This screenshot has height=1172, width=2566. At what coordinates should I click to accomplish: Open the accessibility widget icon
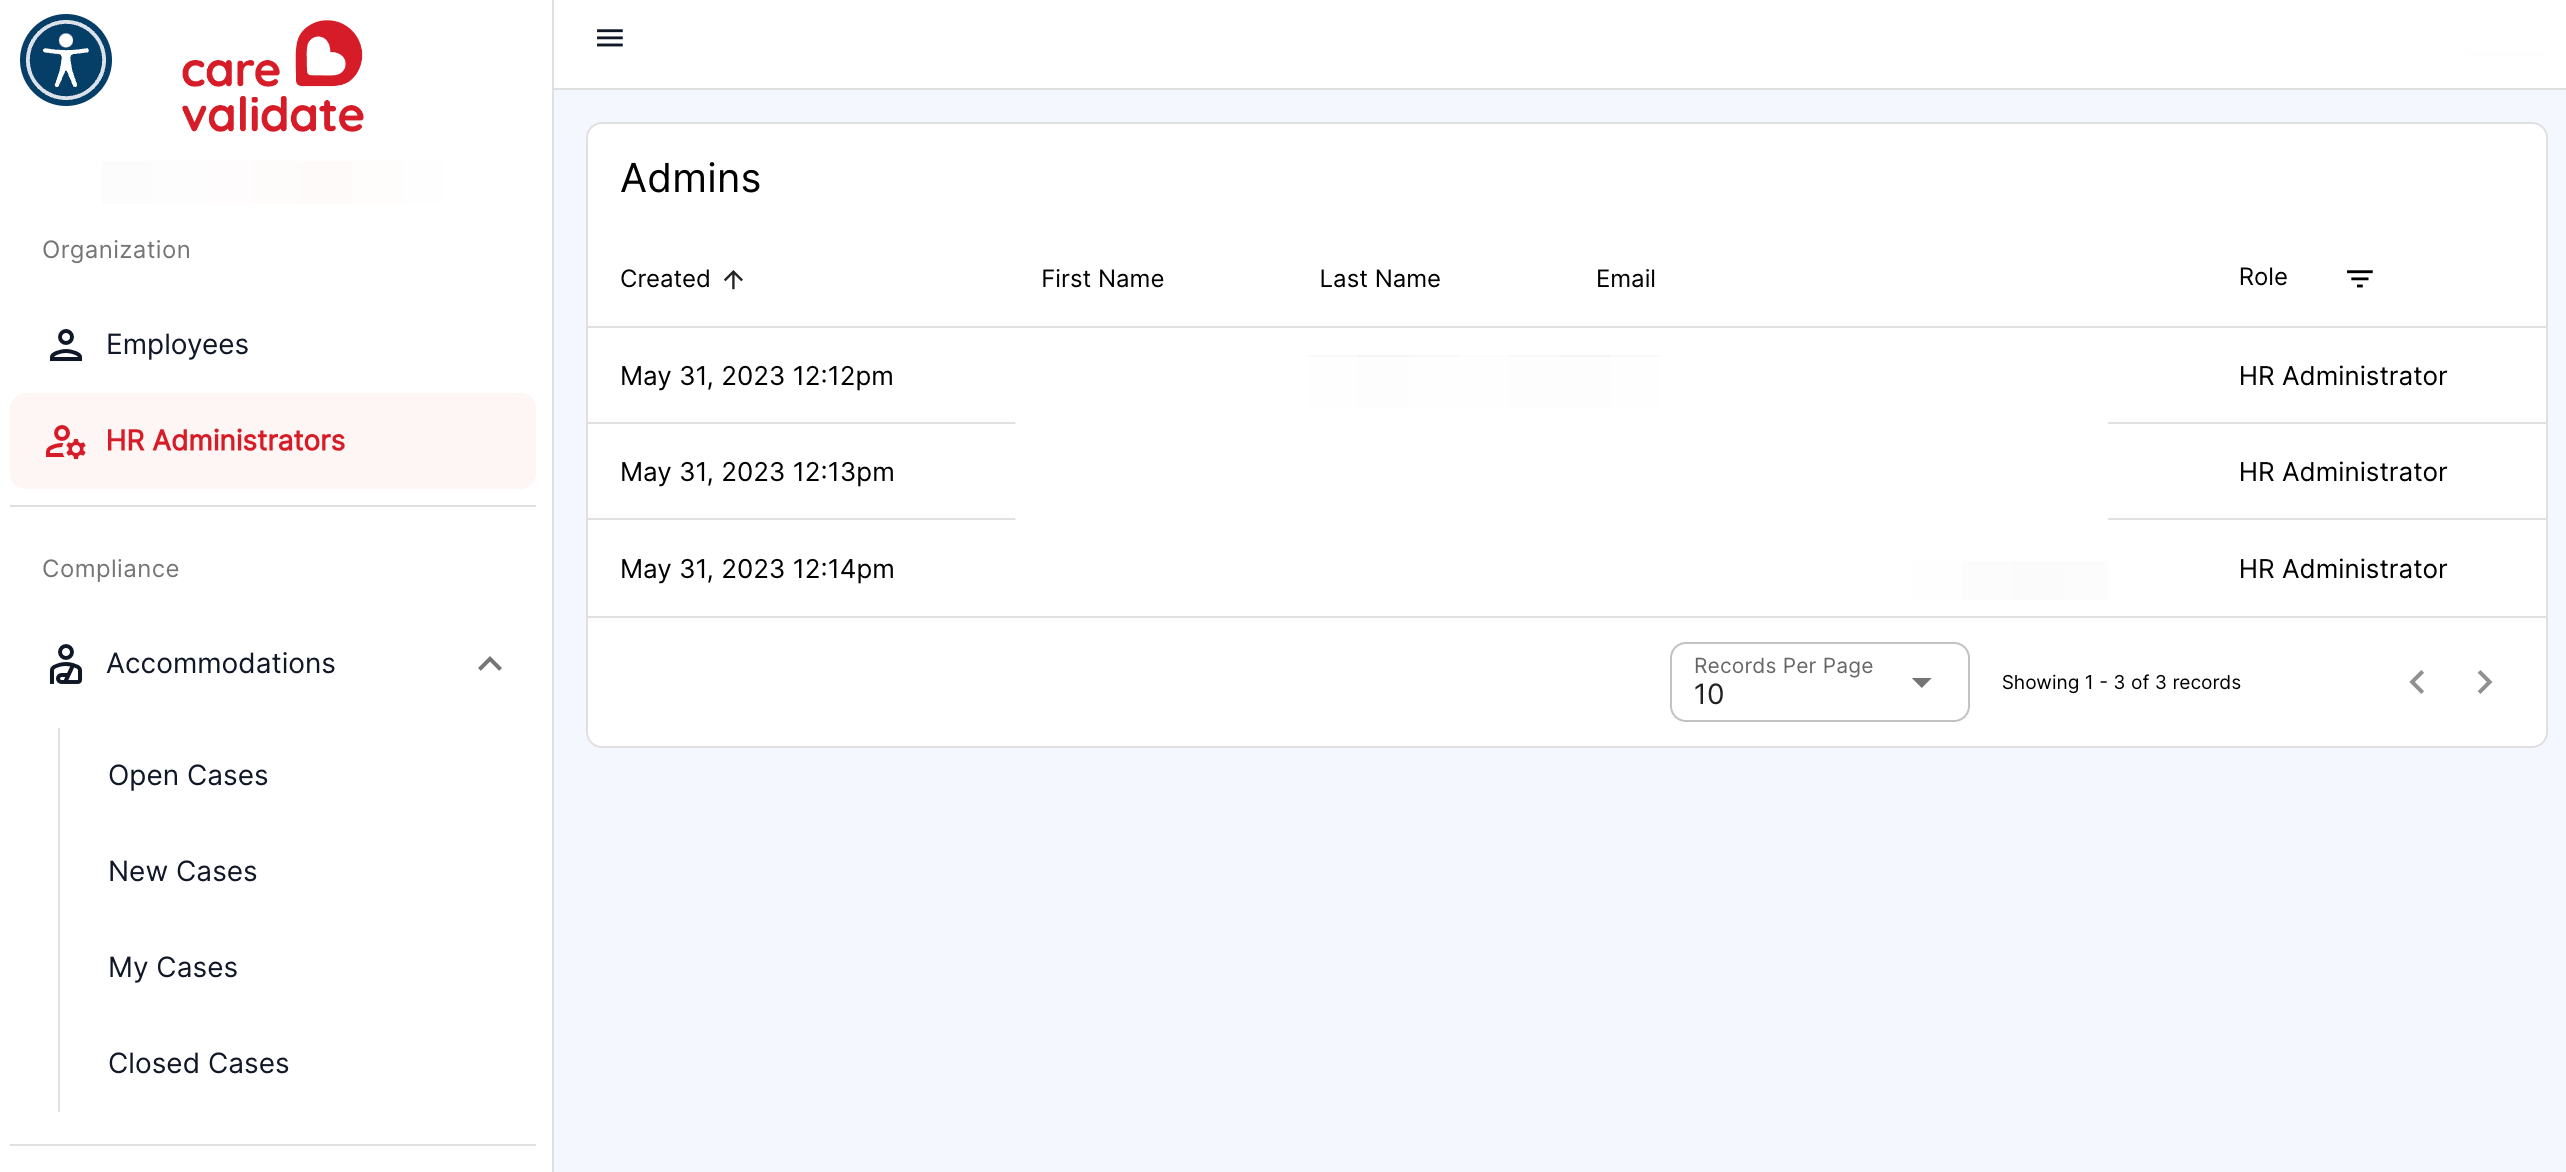pyautogui.click(x=66, y=61)
